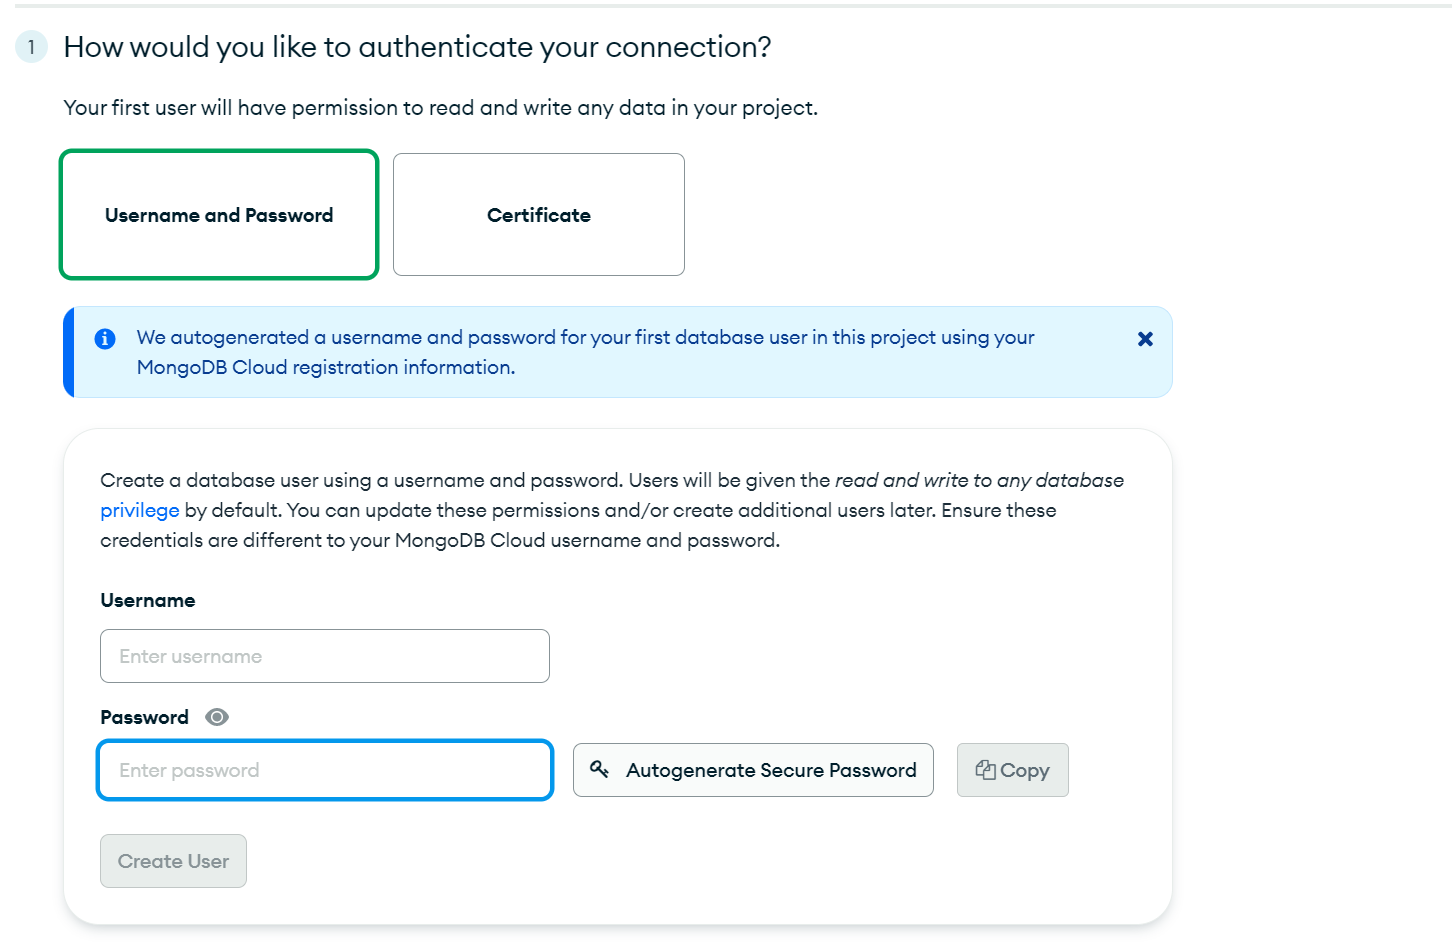Focus the Enter password input field
This screenshot has width=1452, height=950.
[325, 770]
